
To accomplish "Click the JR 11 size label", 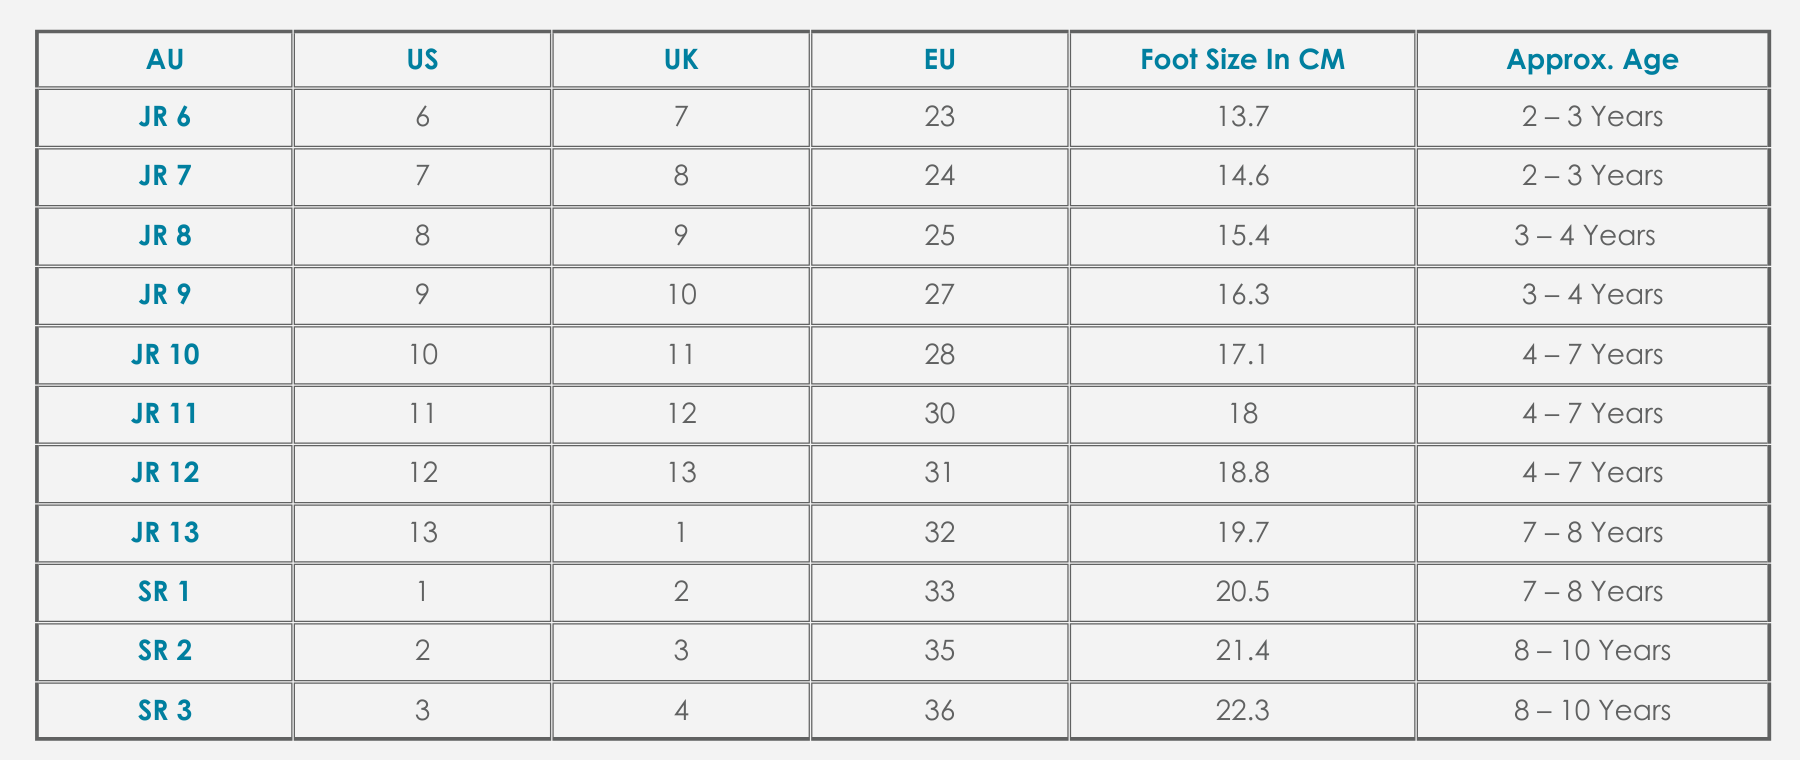I will point(165,414).
